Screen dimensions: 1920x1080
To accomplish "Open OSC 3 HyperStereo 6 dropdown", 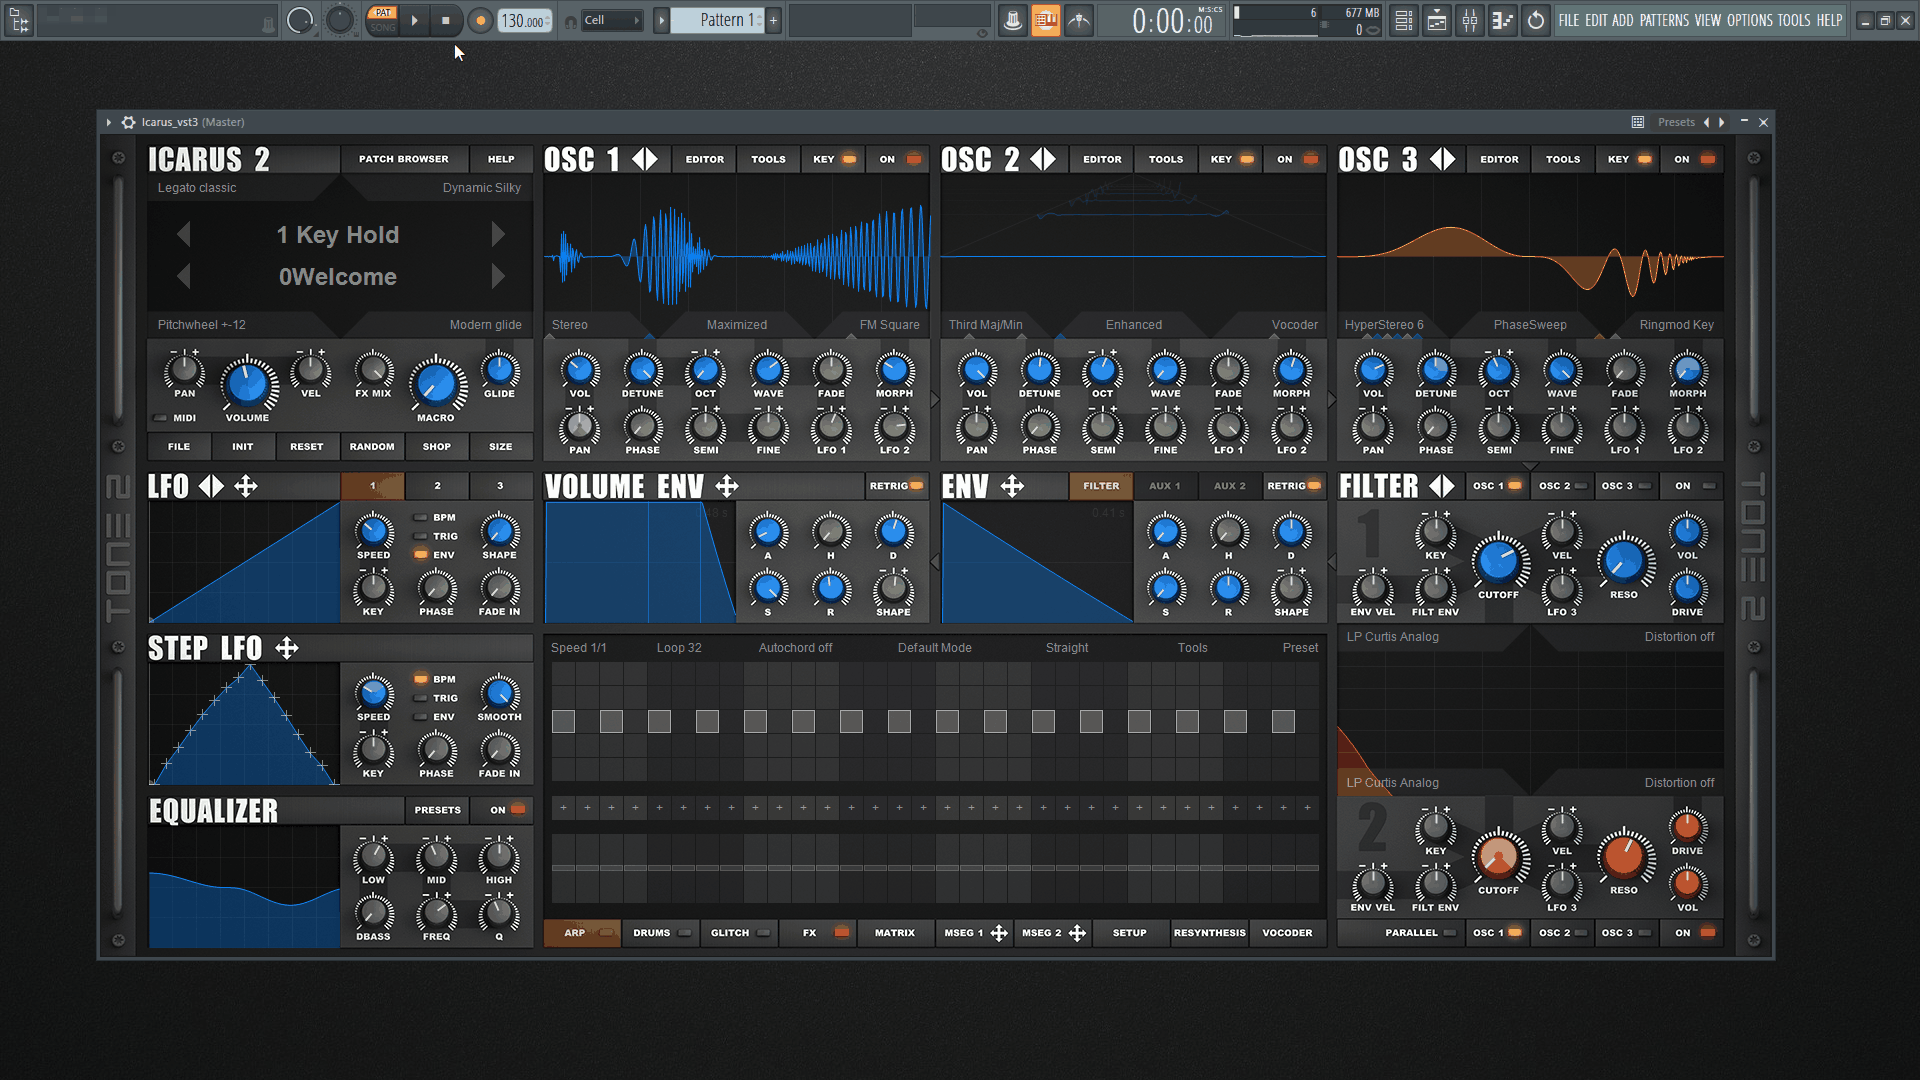I will click(1384, 325).
